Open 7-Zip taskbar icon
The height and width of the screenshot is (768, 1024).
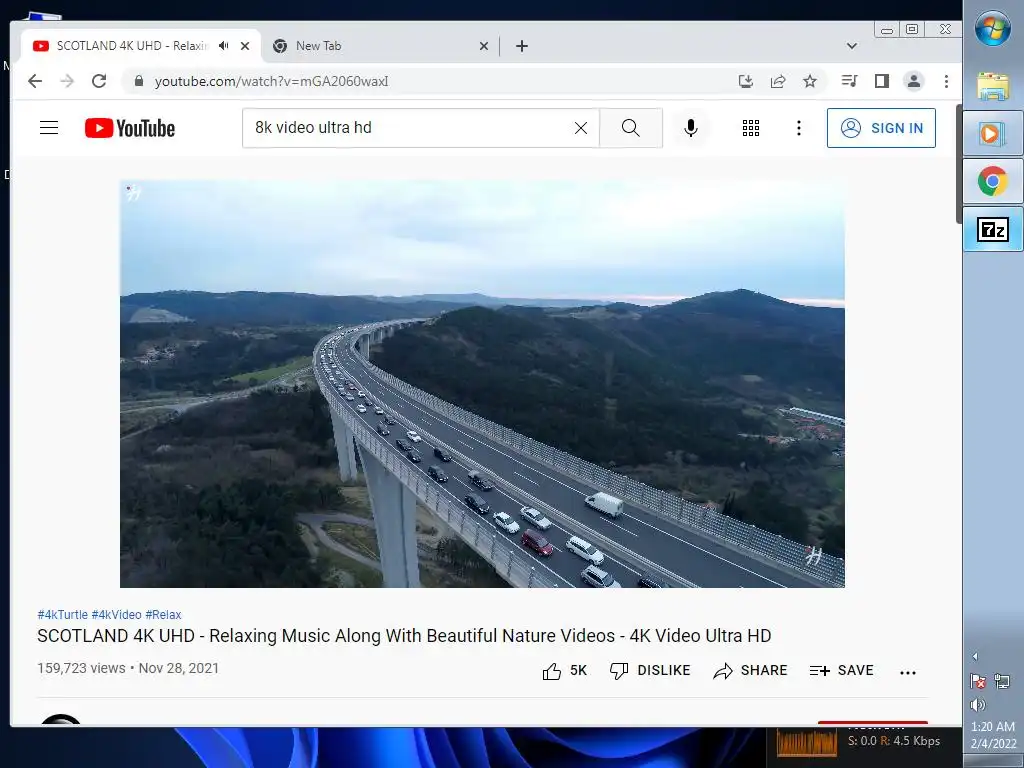pos(993,229)
